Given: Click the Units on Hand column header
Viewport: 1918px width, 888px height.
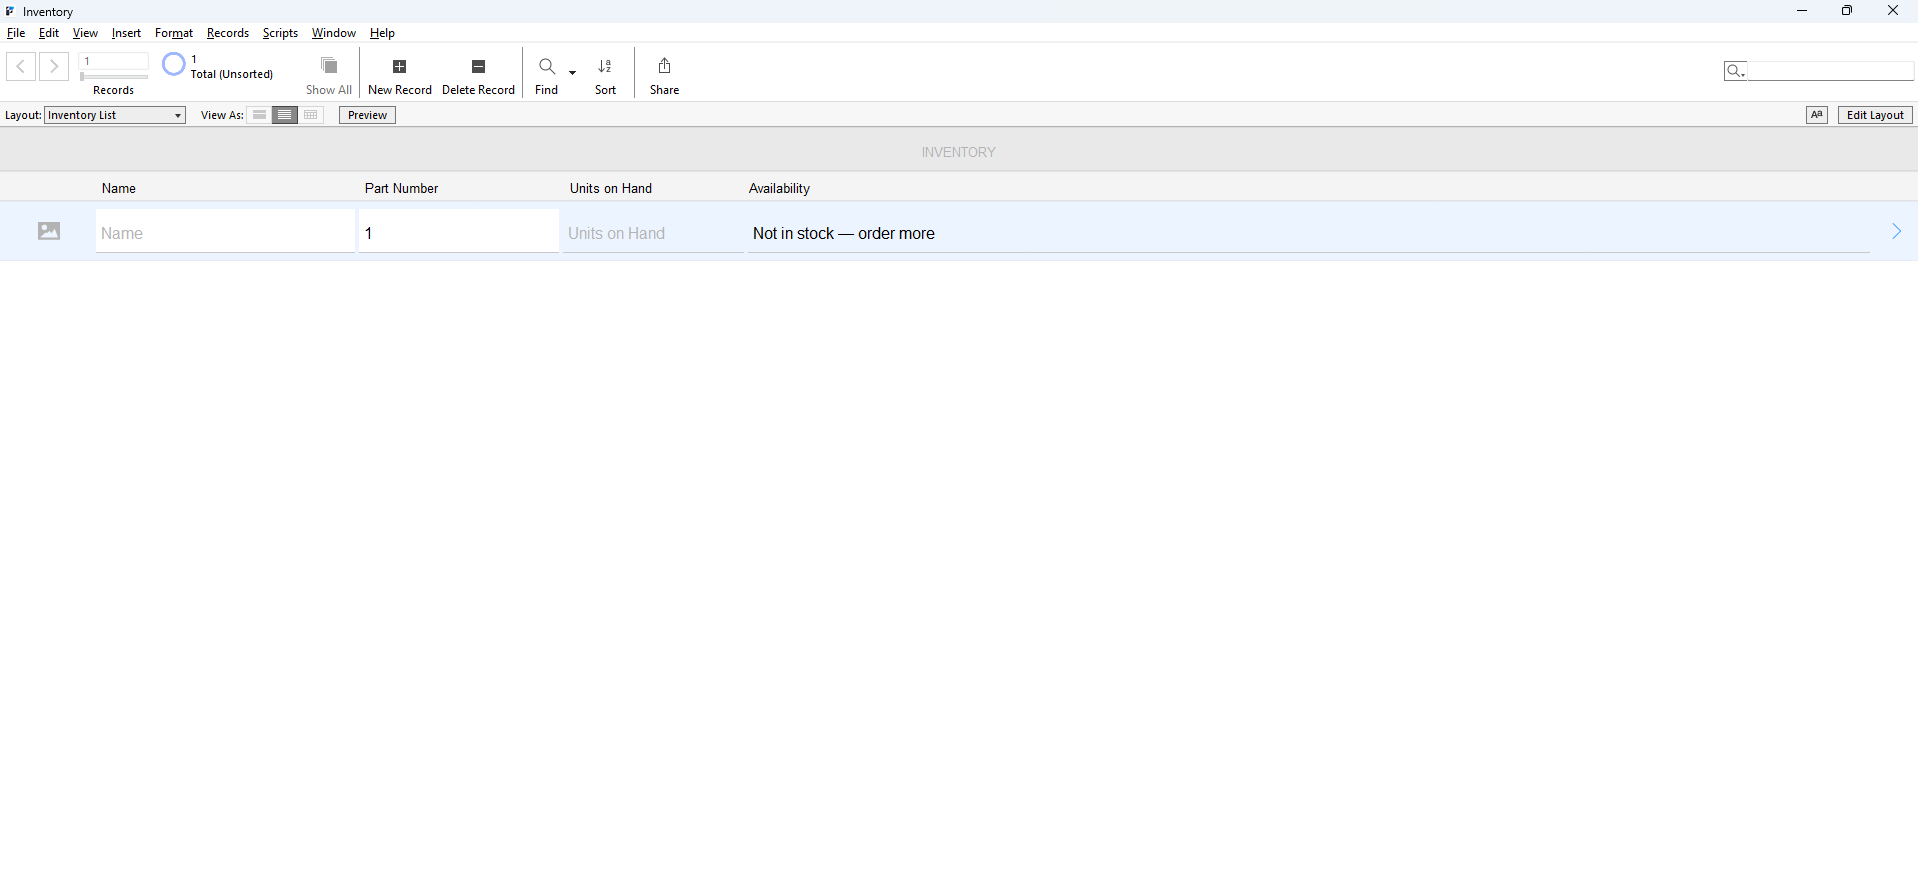Looking at the screenshot, I should point(611,188).
